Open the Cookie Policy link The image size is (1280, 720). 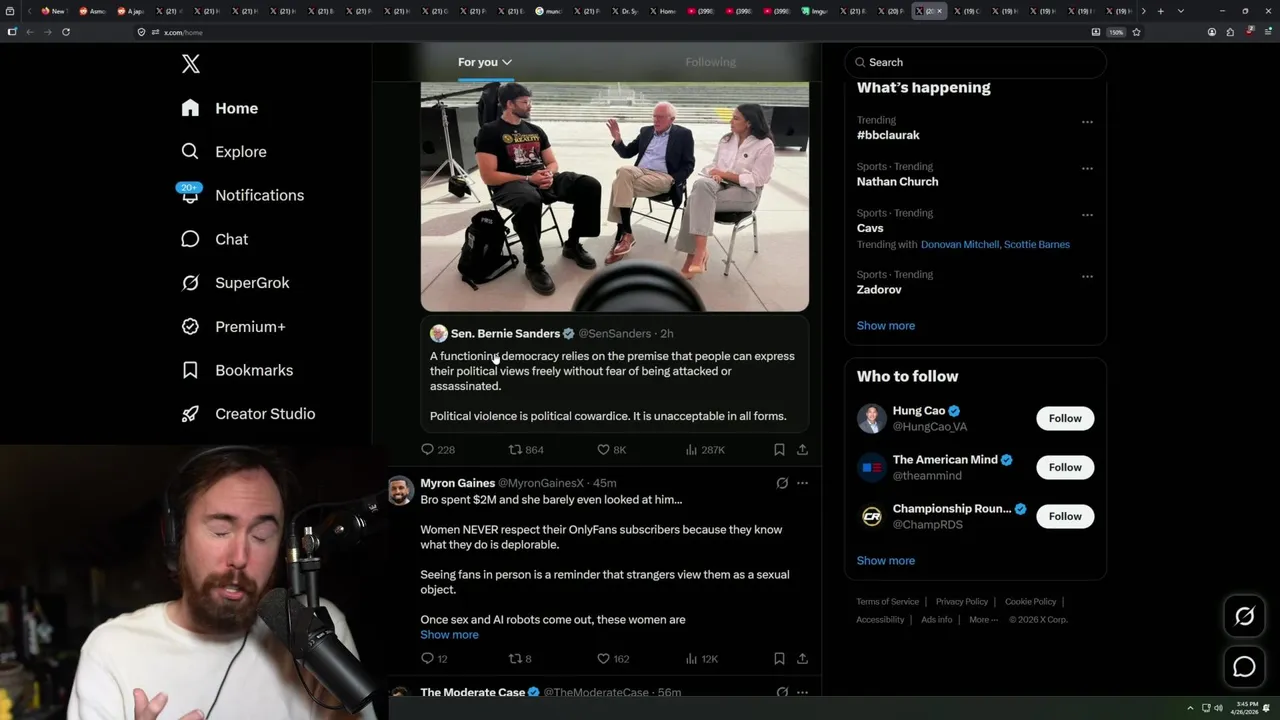(x=1030, y=602)
